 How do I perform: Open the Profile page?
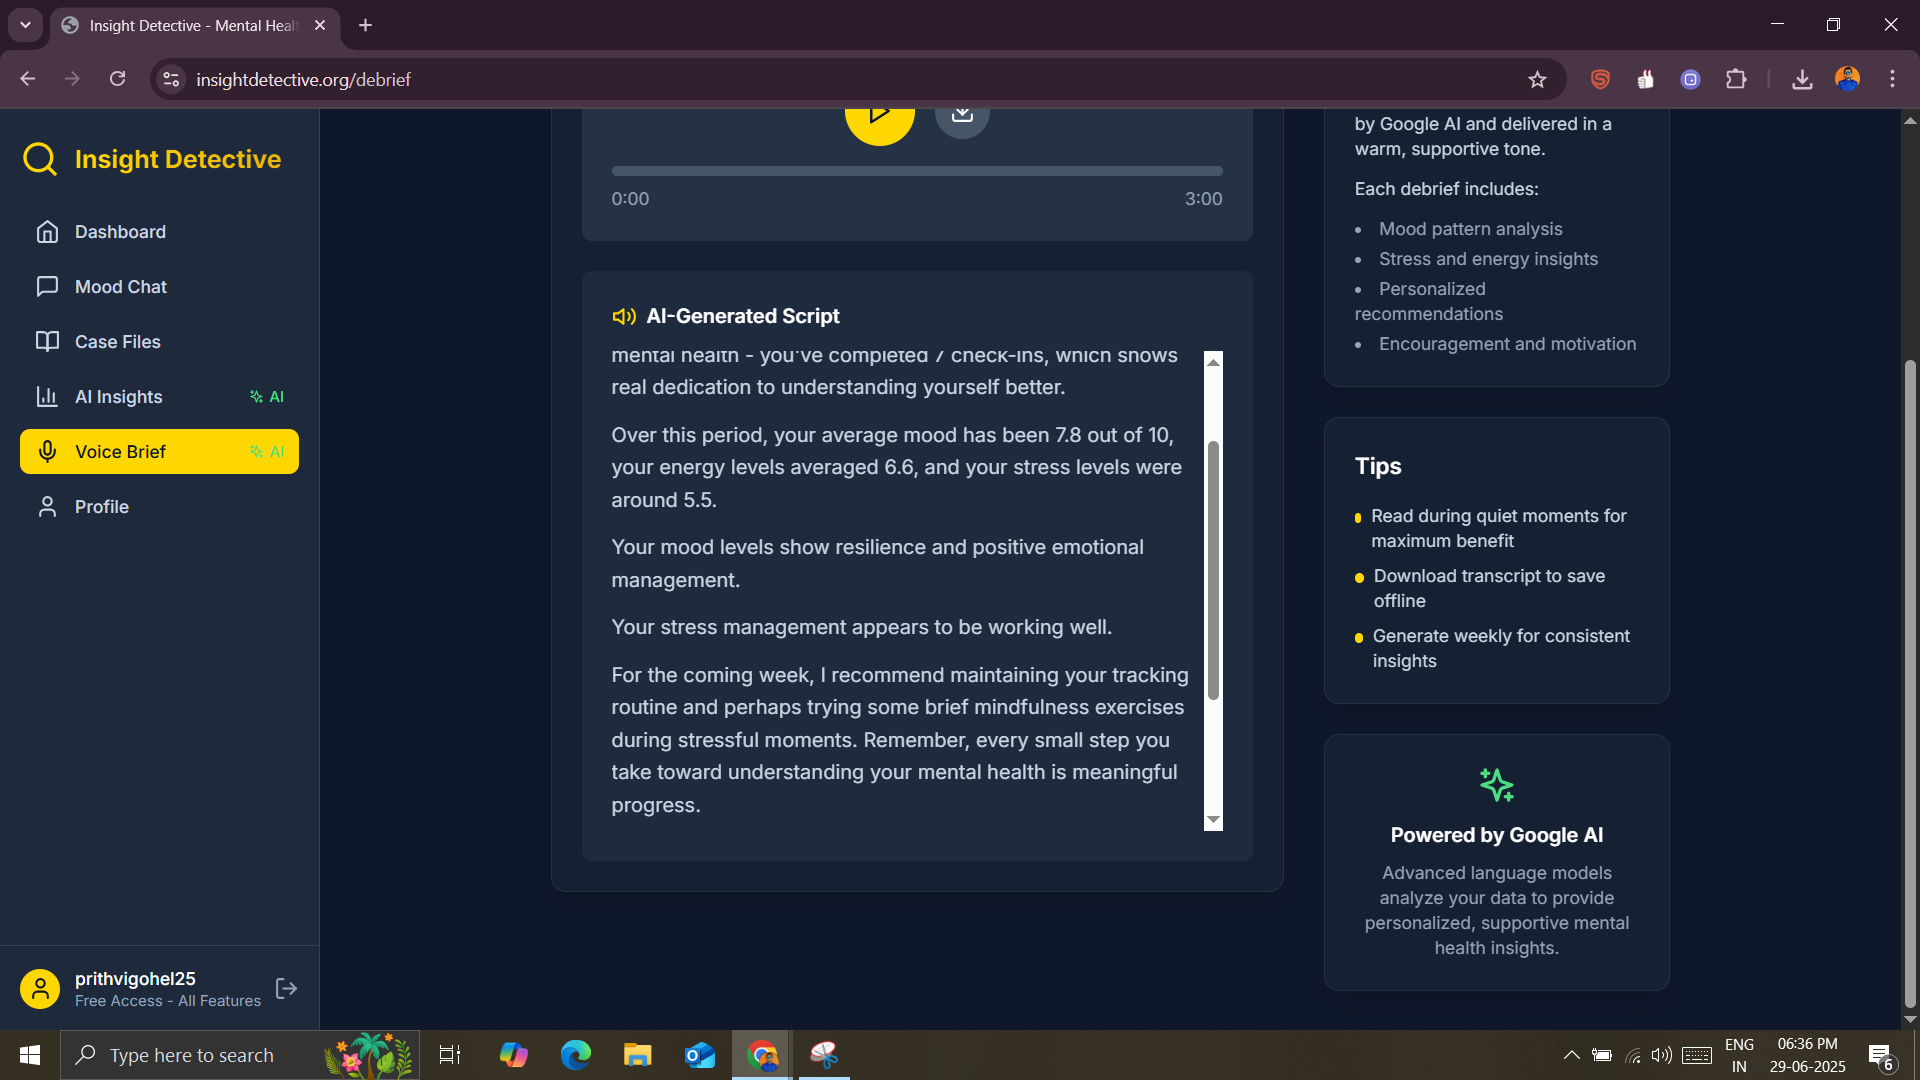pyautogui.click(x=101, y=507)
